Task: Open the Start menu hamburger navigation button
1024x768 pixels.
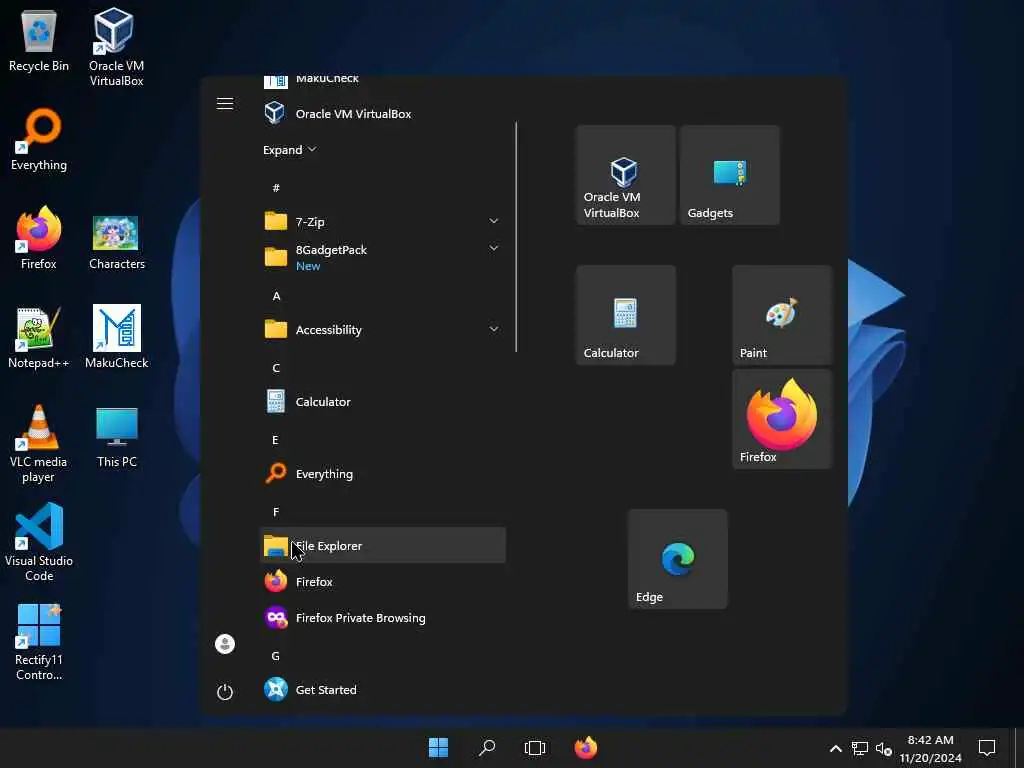Action: pyautogui.click(x=225, y=104)
